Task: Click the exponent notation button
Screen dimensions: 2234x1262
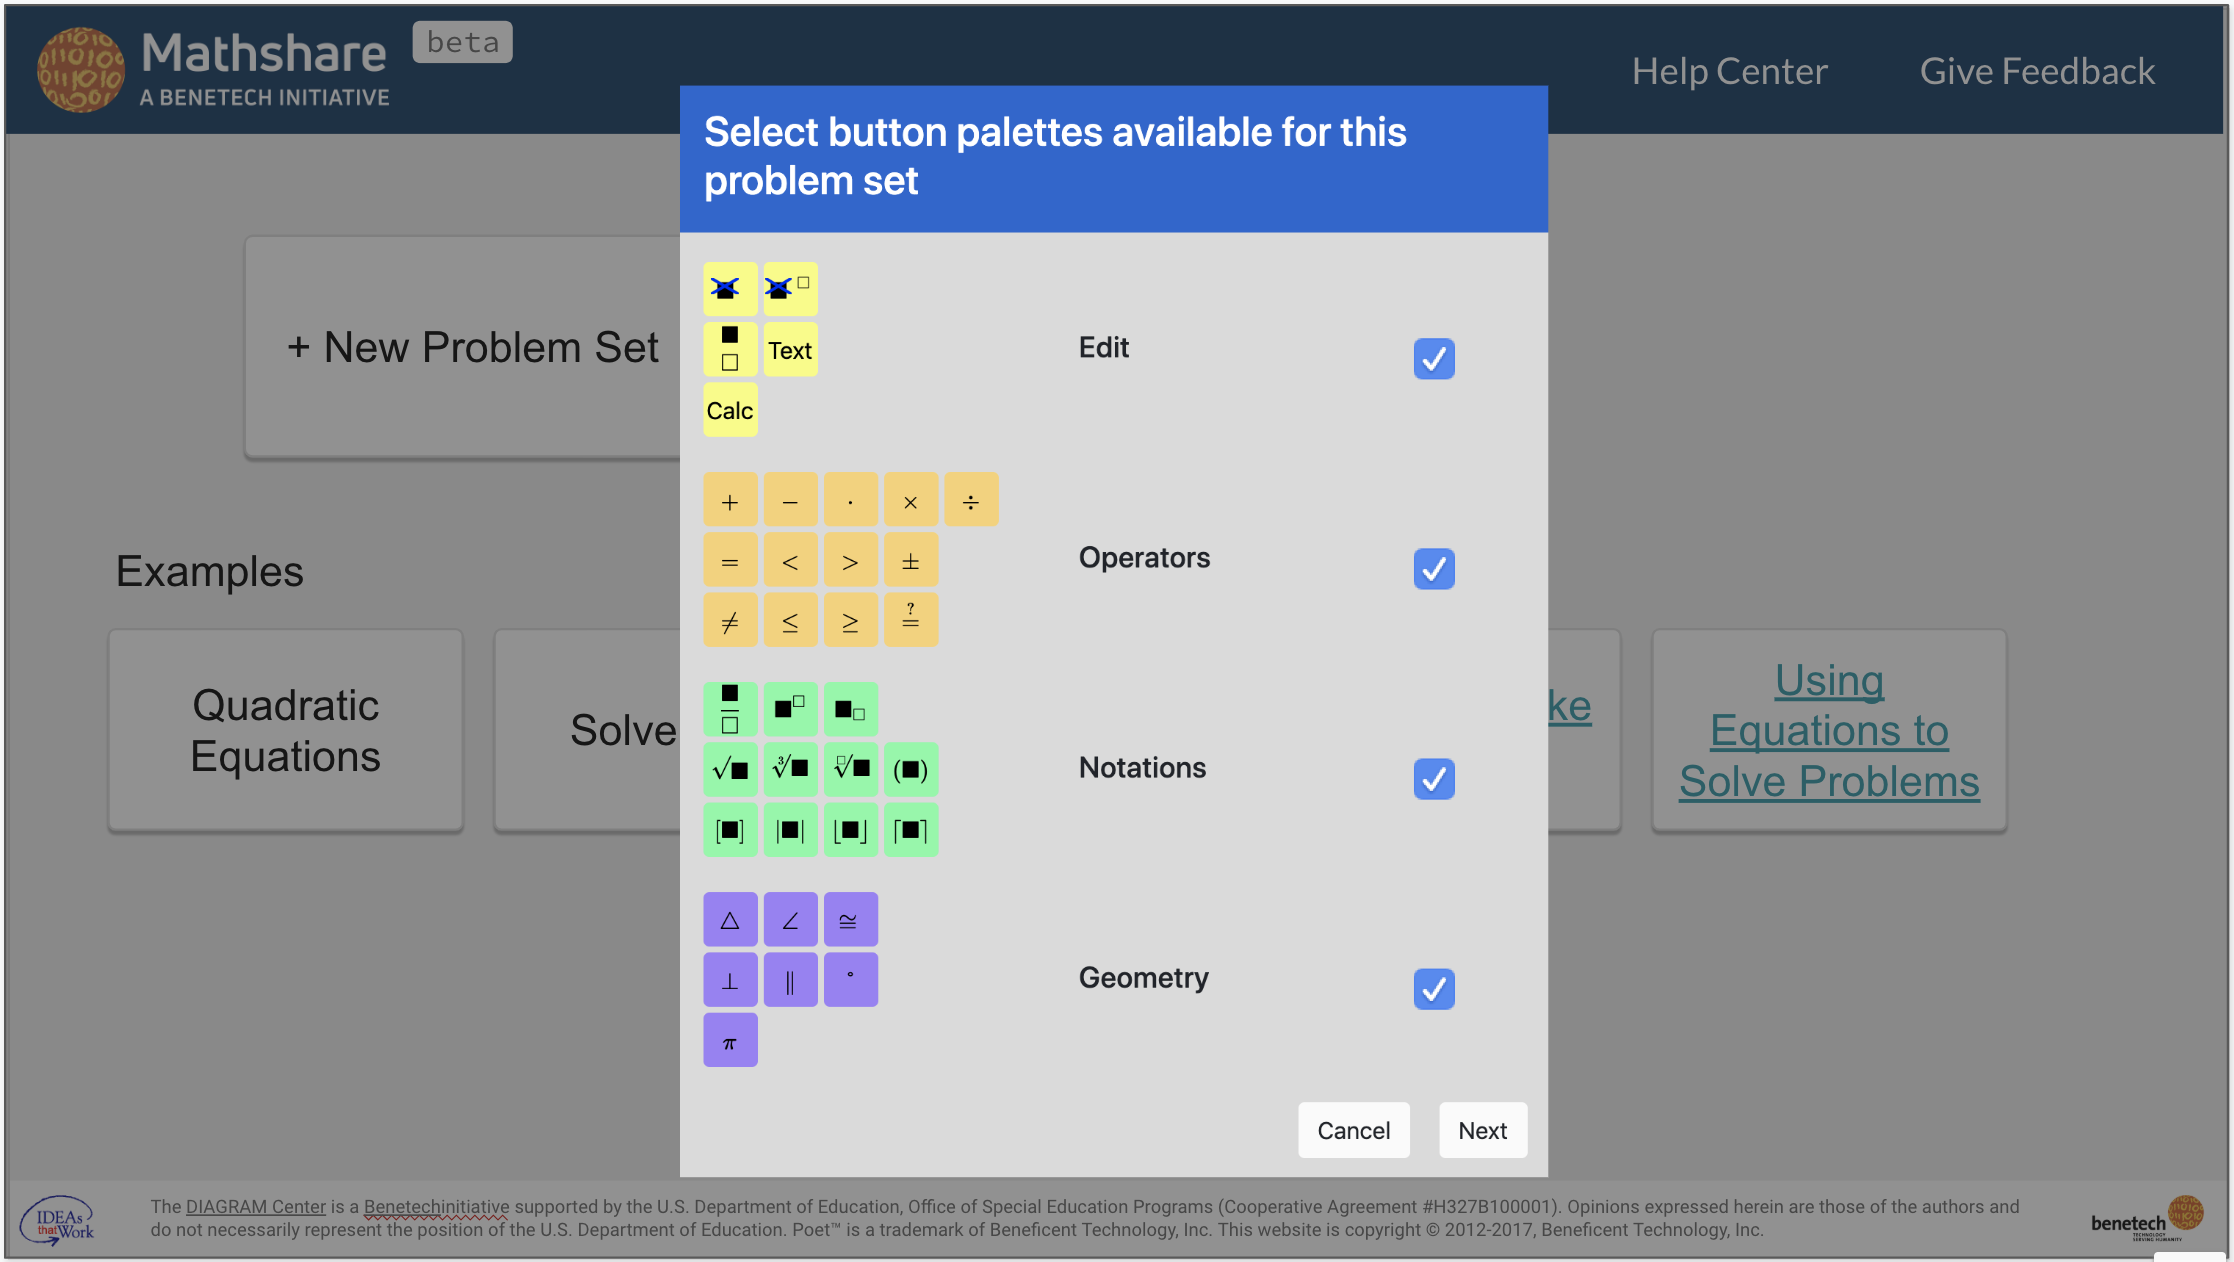Action: pos(790,708)
